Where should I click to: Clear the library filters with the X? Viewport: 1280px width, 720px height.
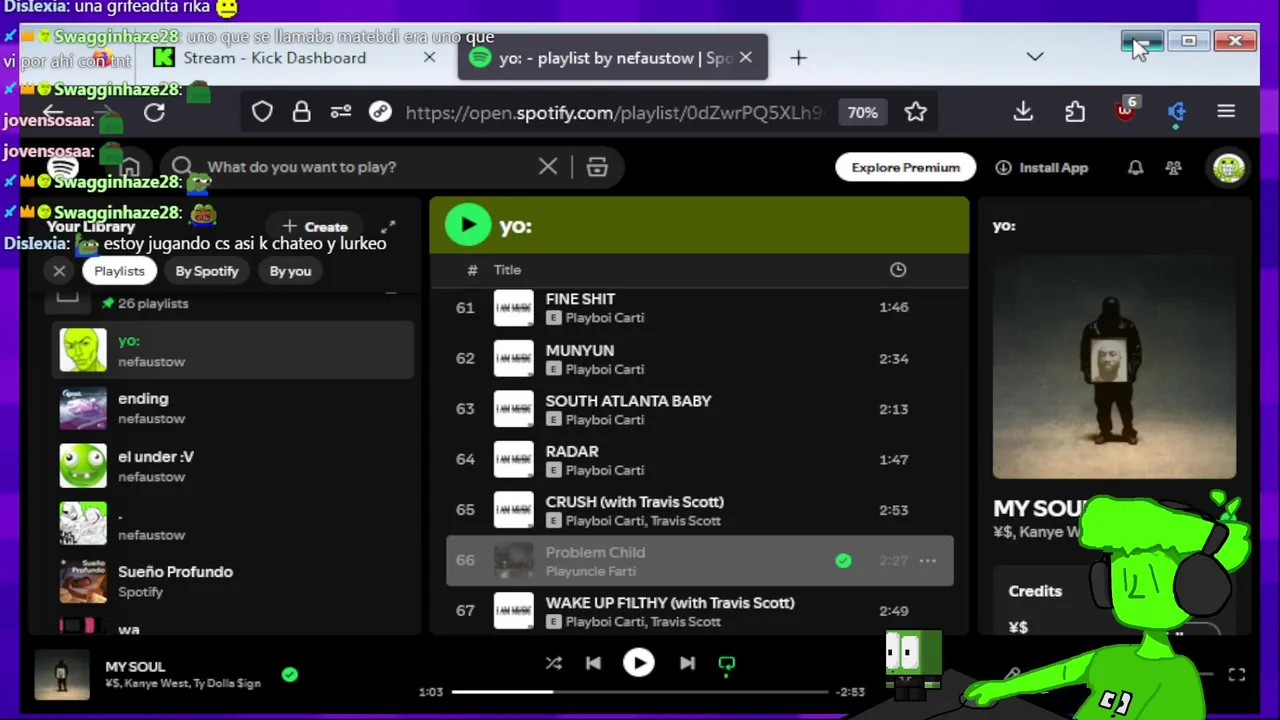[x=59, y=271]
